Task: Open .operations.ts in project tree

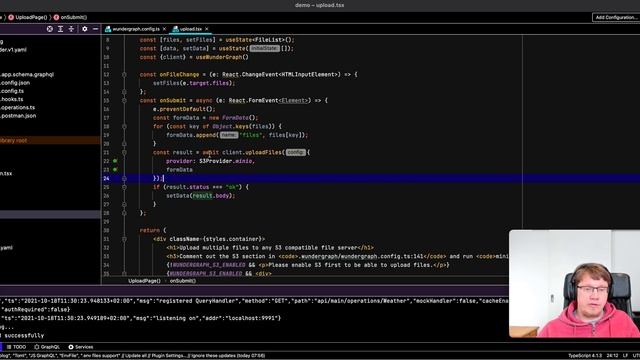Action: (18, 107)
